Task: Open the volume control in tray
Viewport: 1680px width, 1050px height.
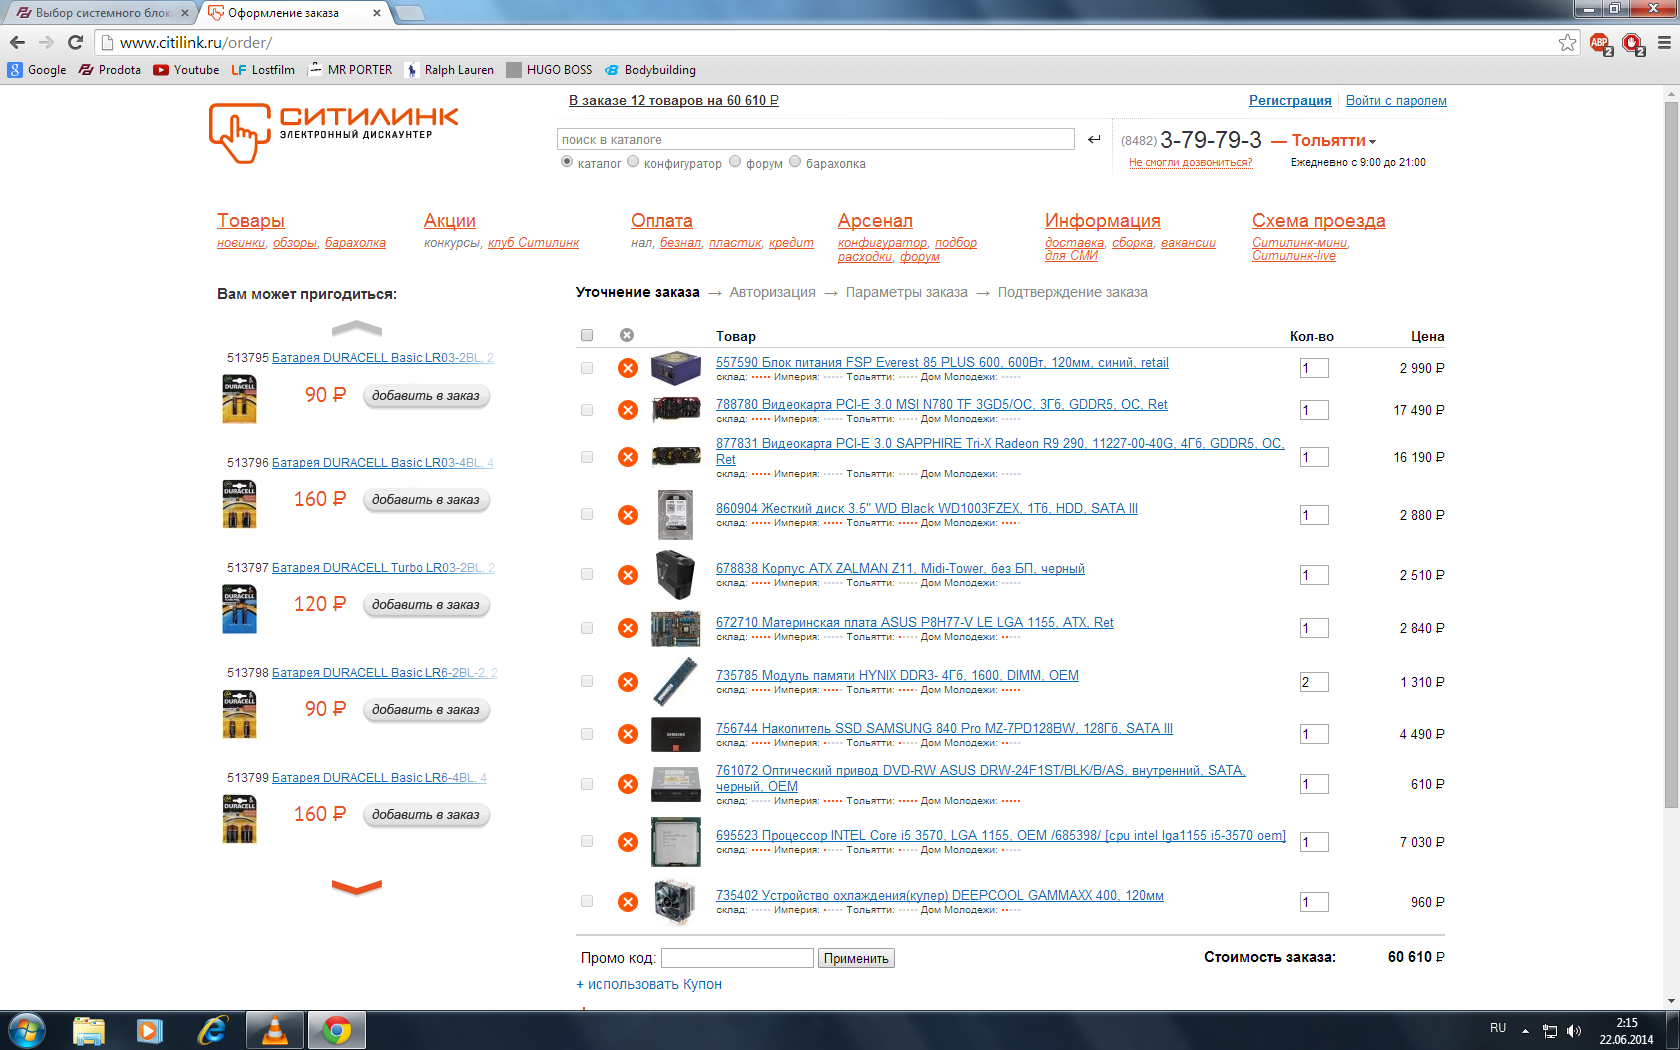Action: [x=1574, y=1030]
